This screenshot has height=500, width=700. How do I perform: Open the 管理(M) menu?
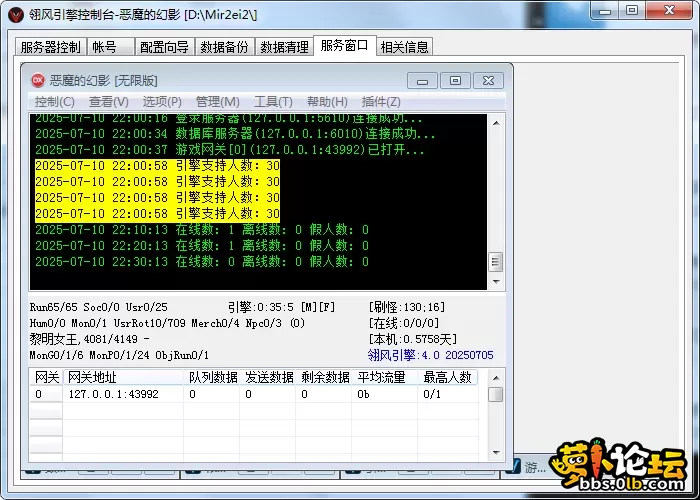click(x=217, y=102)
